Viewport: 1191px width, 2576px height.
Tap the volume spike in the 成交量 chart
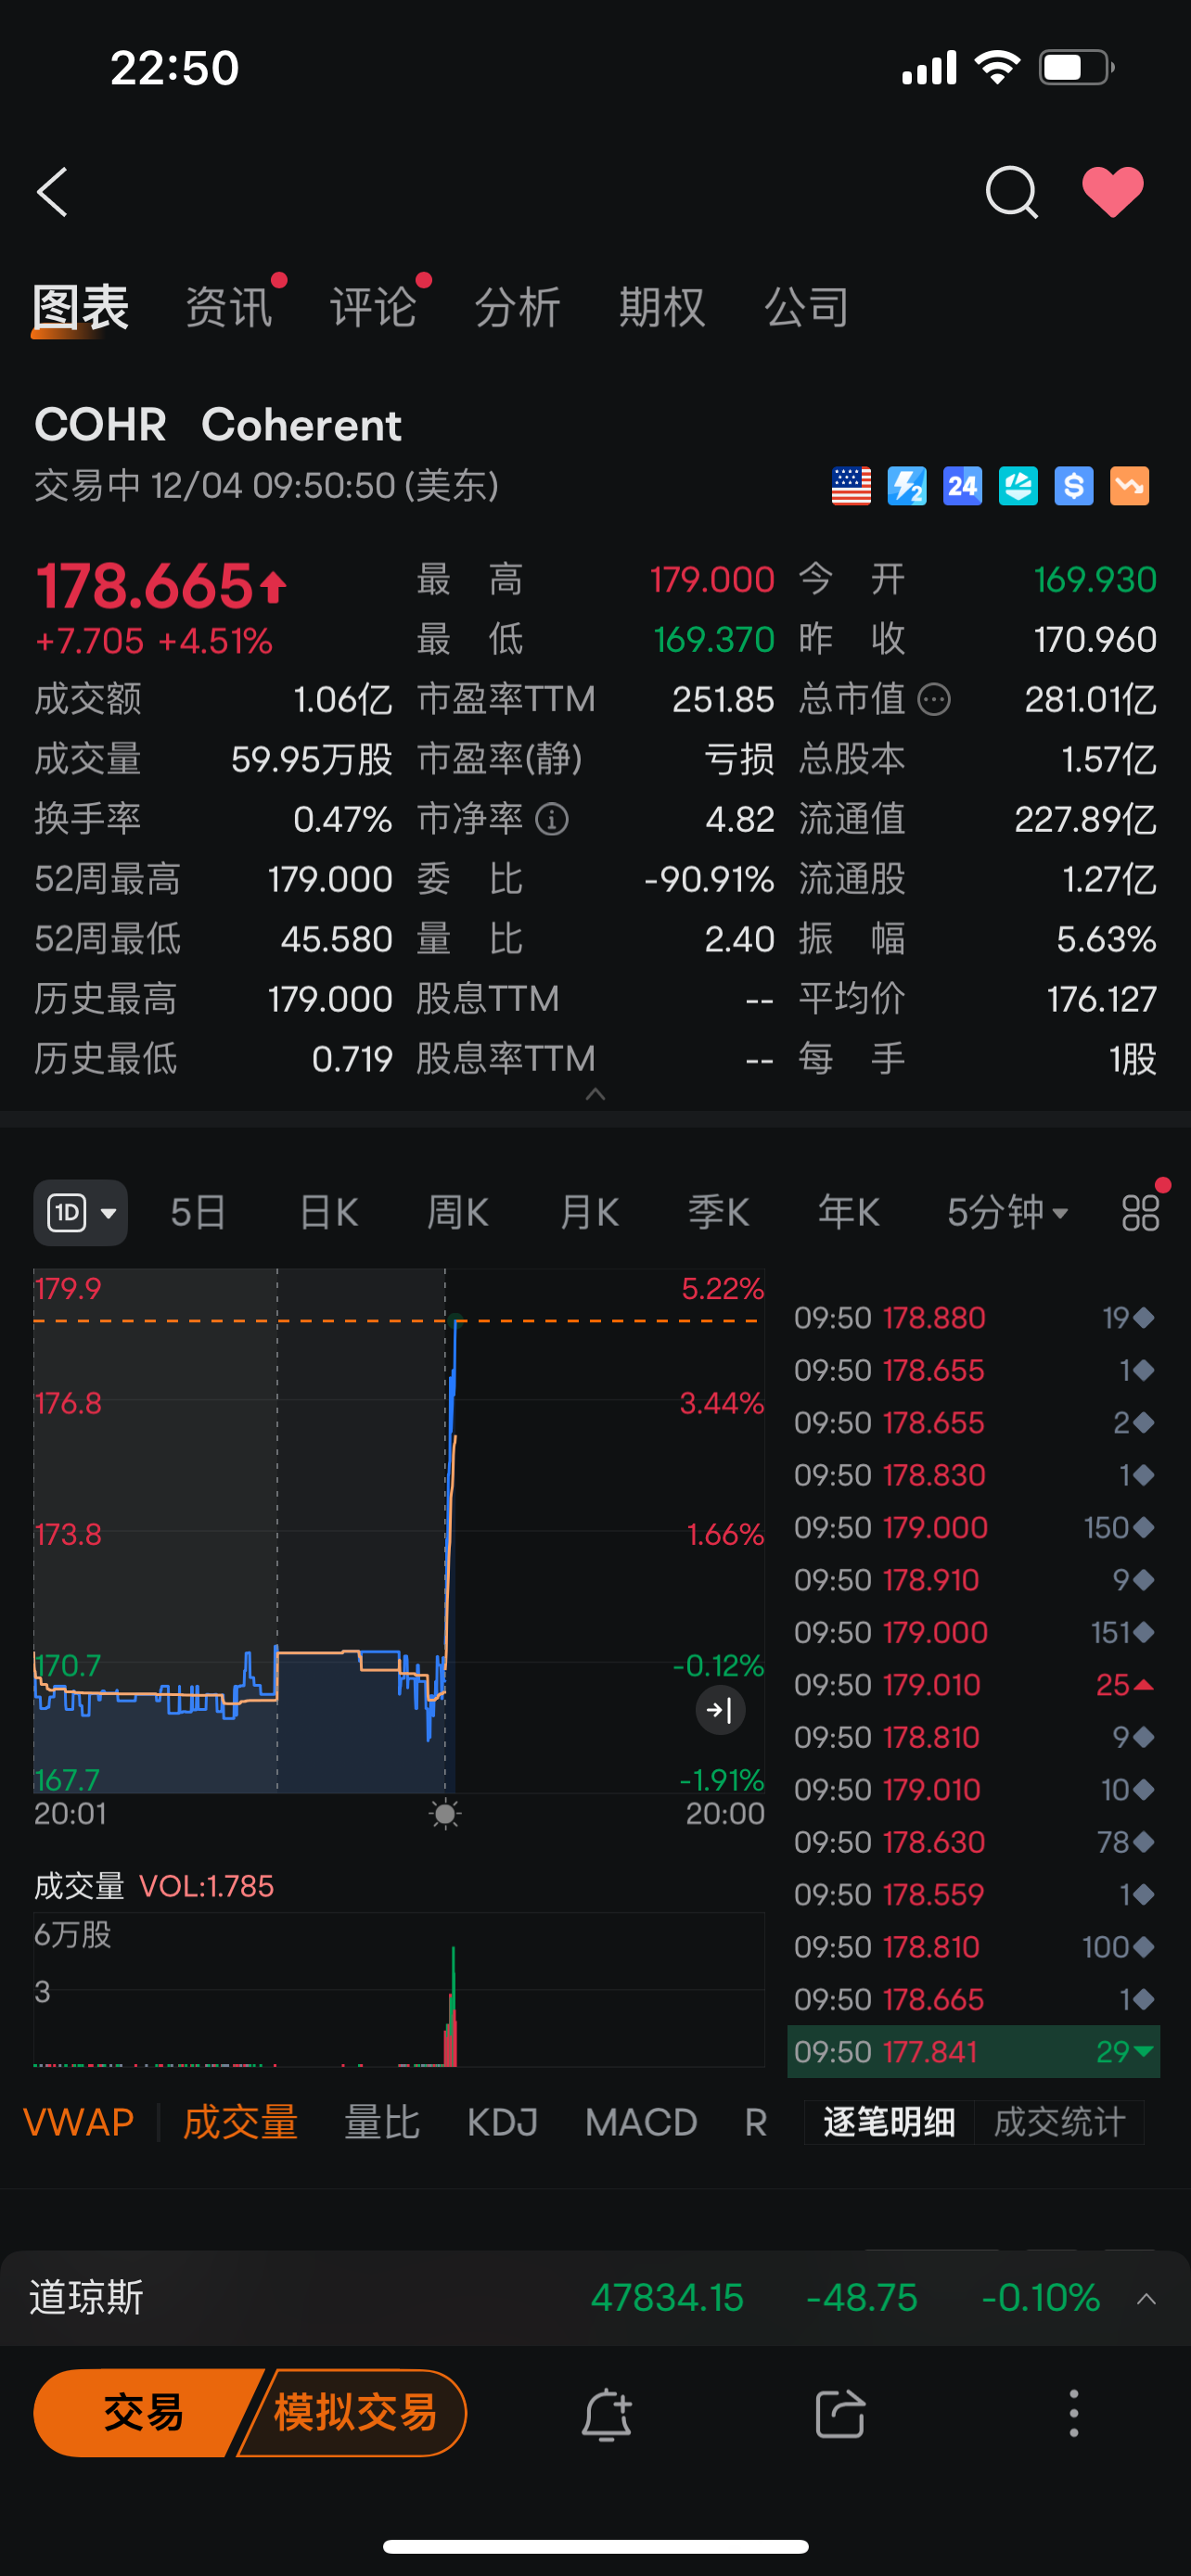tap(451, 2005)
